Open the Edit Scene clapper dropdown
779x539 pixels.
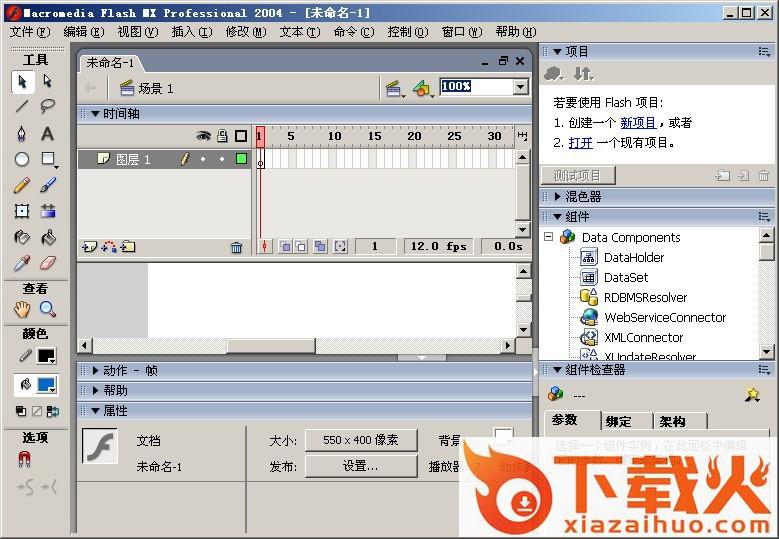(395, 89)
